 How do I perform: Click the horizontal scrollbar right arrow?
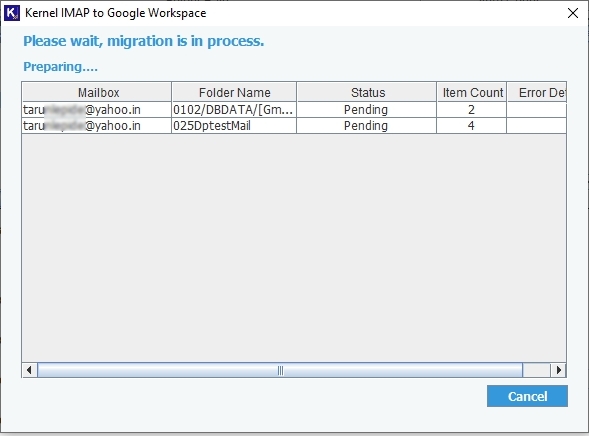pos(559,370)
